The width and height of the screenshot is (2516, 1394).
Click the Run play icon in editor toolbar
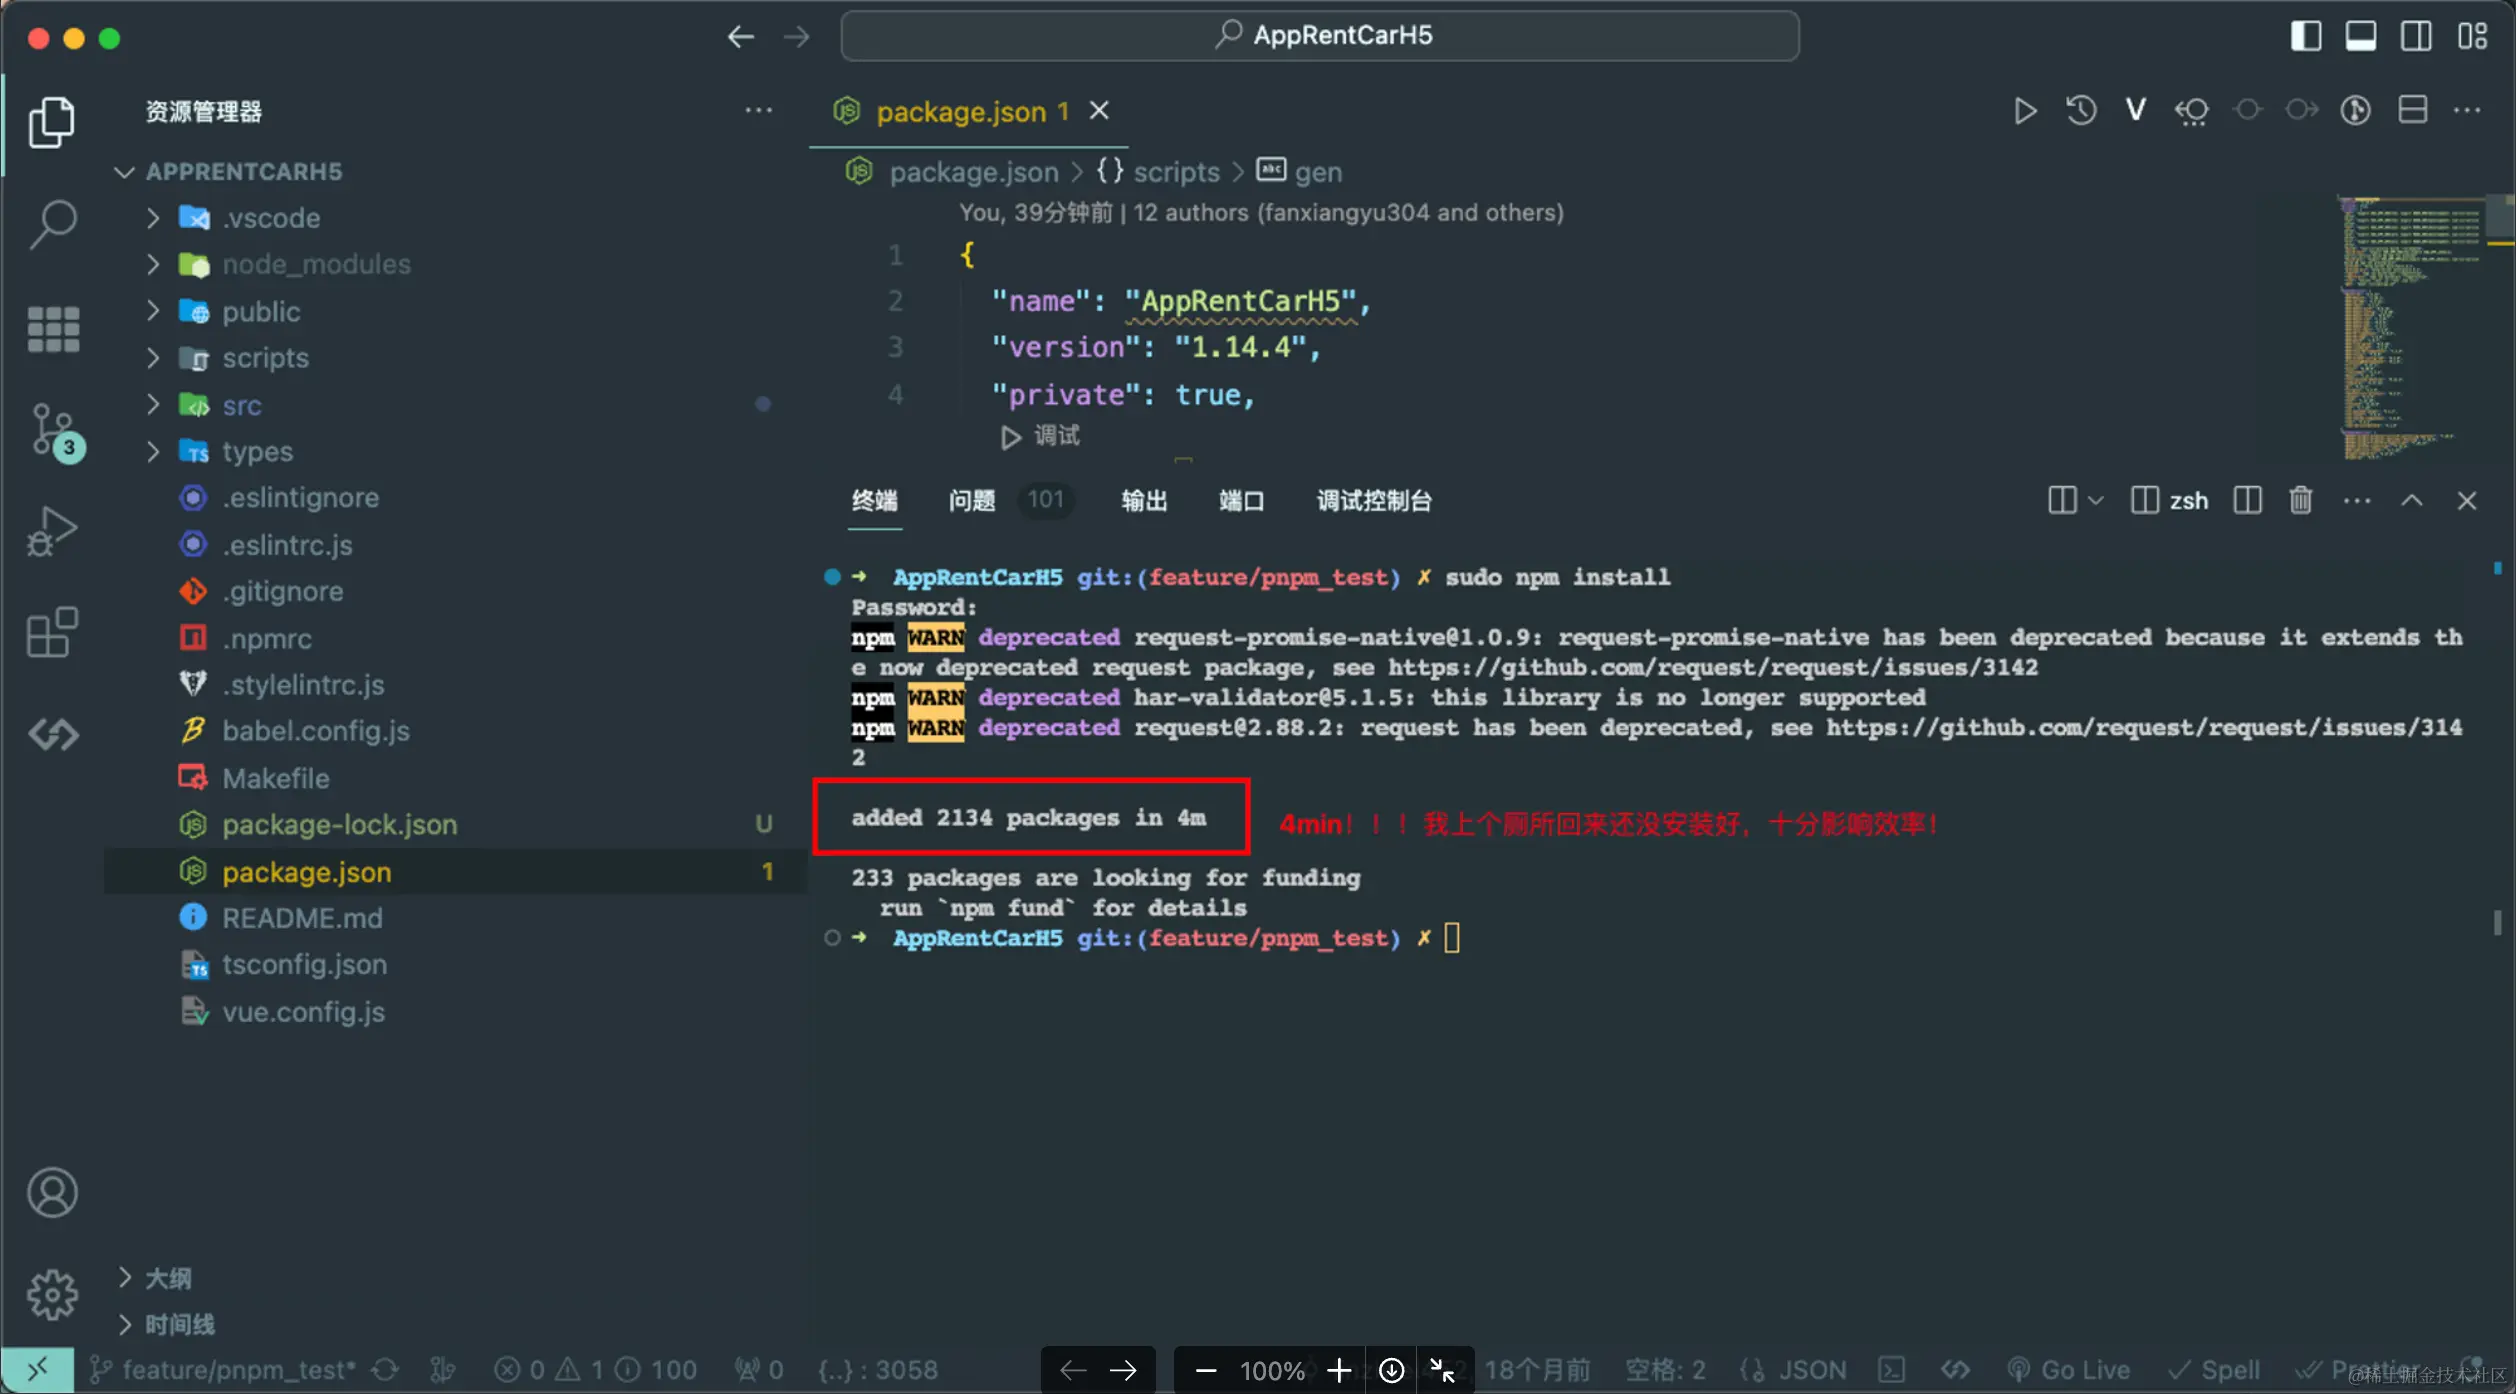pos(2025,110)
